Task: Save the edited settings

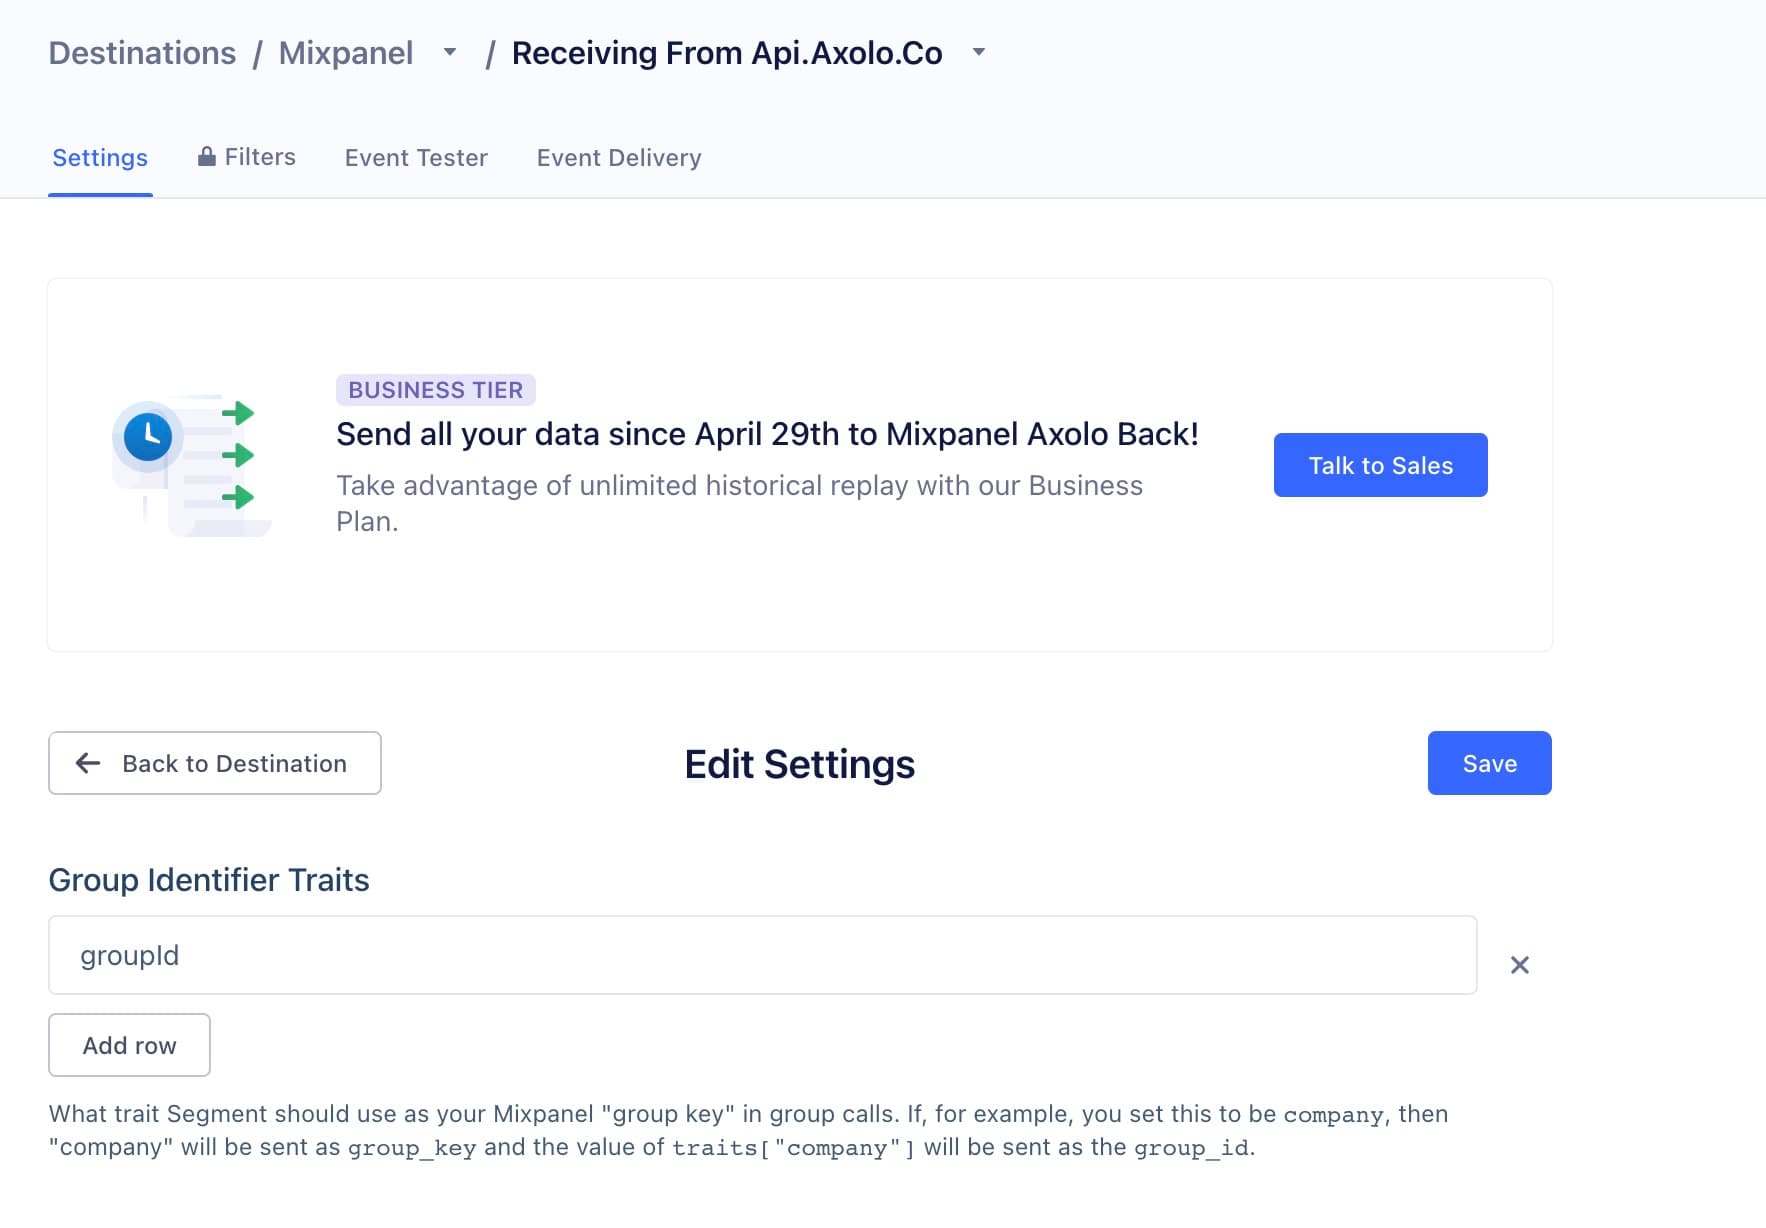Action: coord(1489,763)
